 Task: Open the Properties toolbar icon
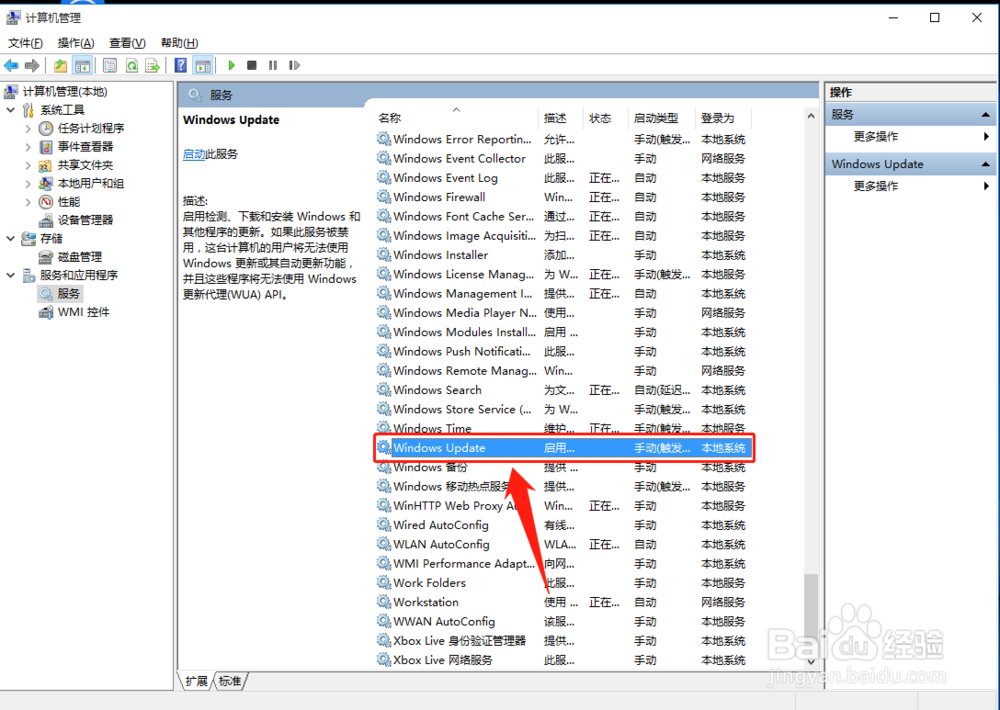[x=110, y=65]
